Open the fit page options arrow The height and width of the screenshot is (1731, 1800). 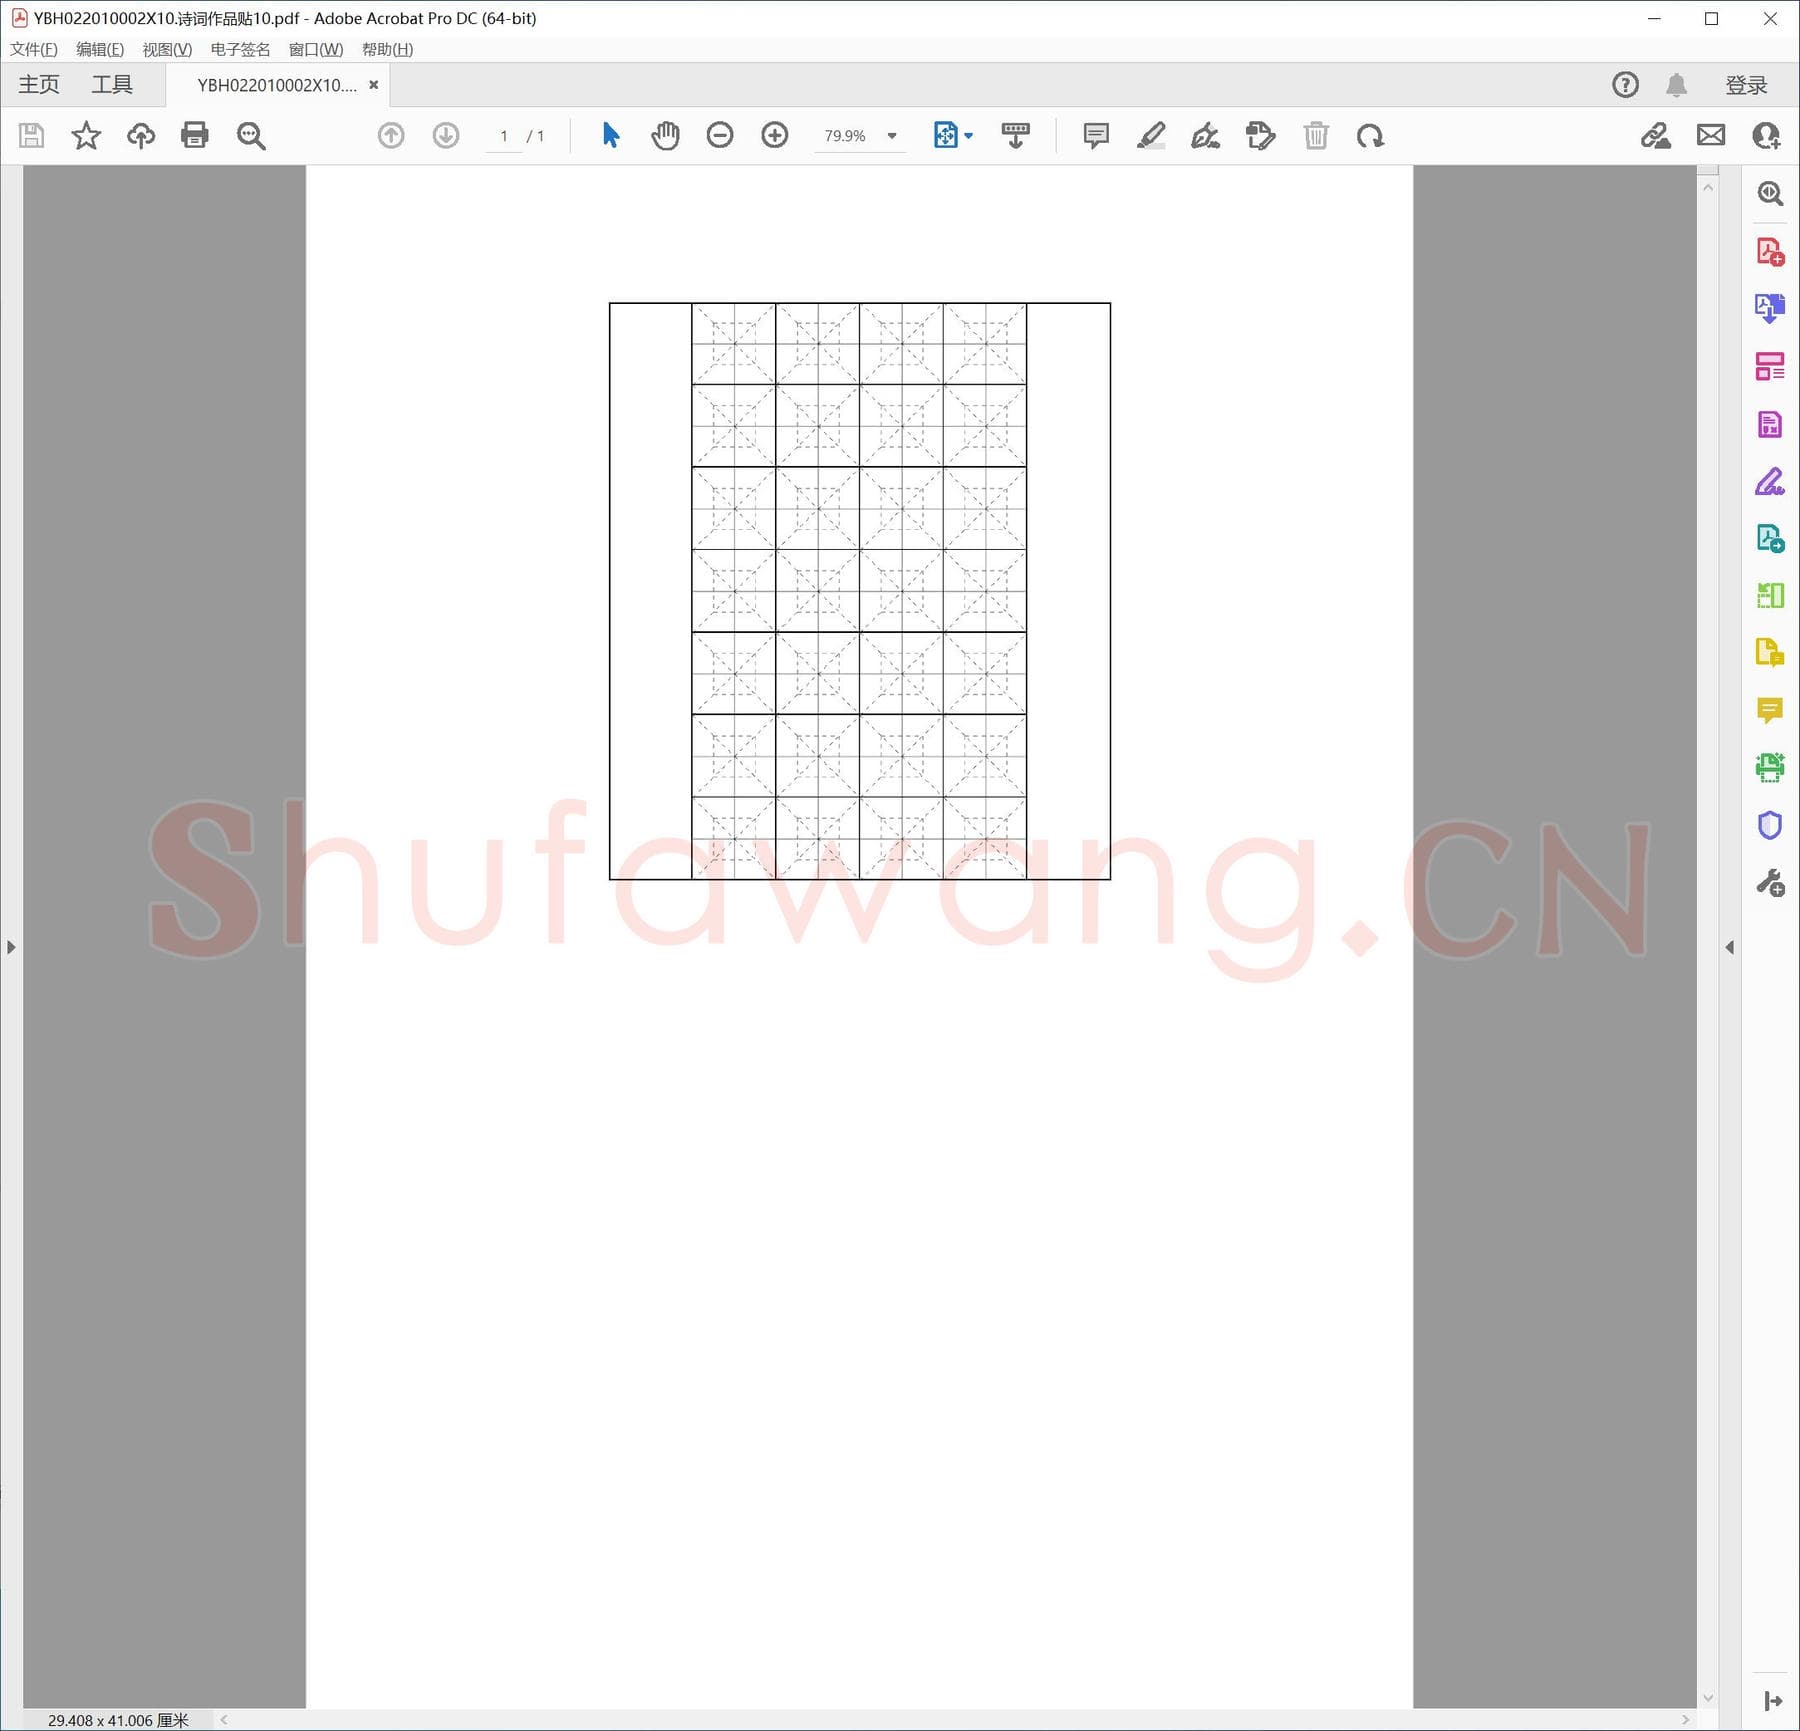968,136
